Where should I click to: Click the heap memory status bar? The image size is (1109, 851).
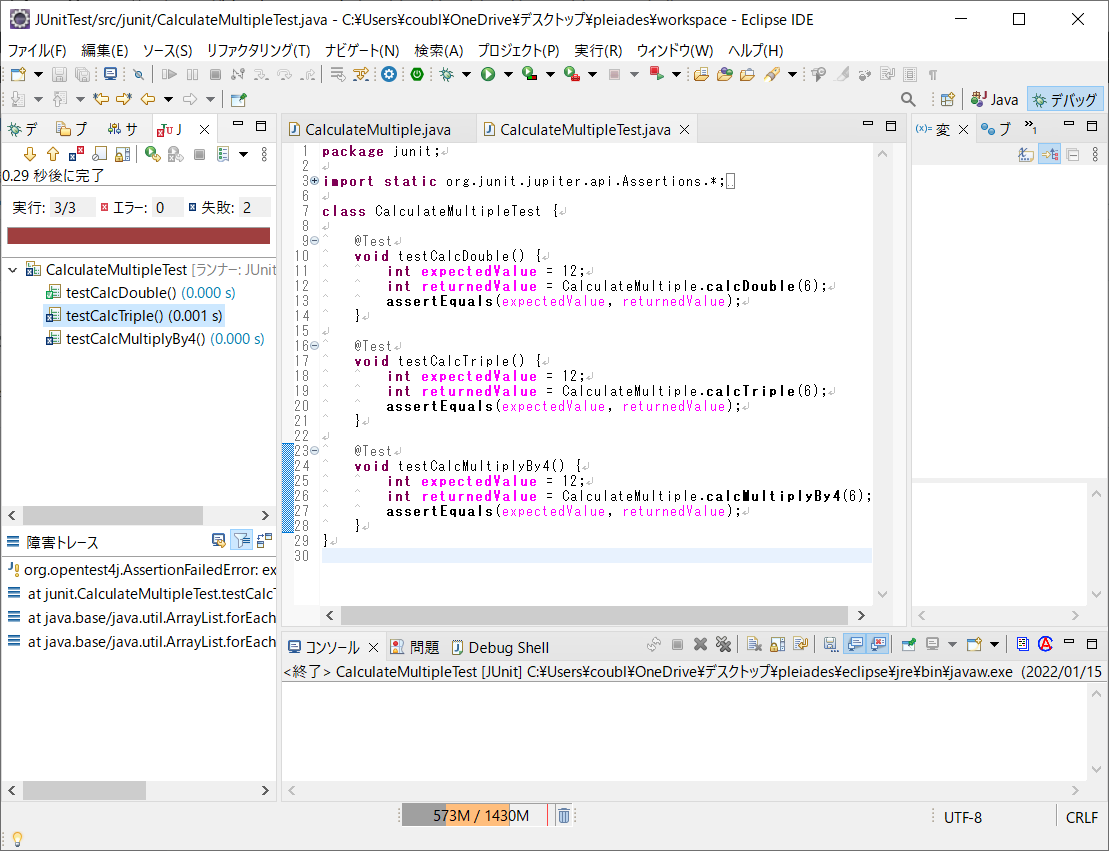click(475, 816)
